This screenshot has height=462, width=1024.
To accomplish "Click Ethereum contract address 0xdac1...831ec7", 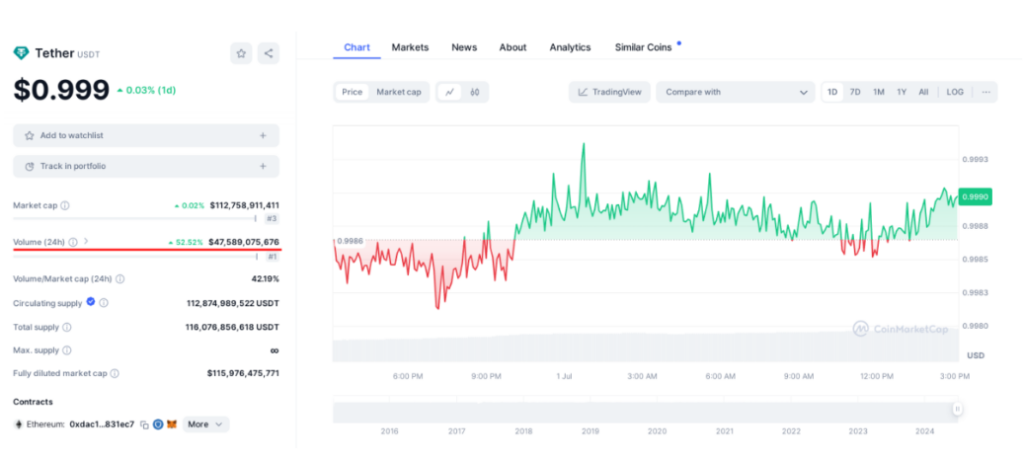I will pos(102,425).
